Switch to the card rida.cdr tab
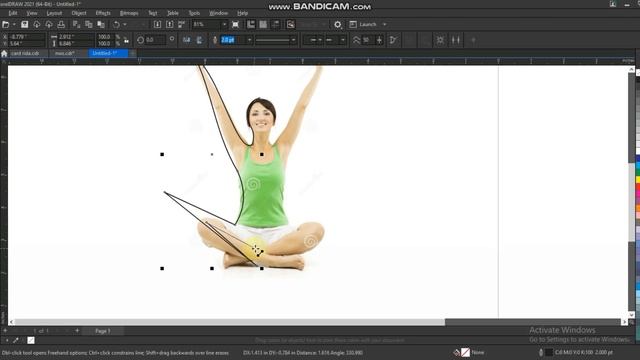Screen dimensions: 640x360 coord(25,53)
